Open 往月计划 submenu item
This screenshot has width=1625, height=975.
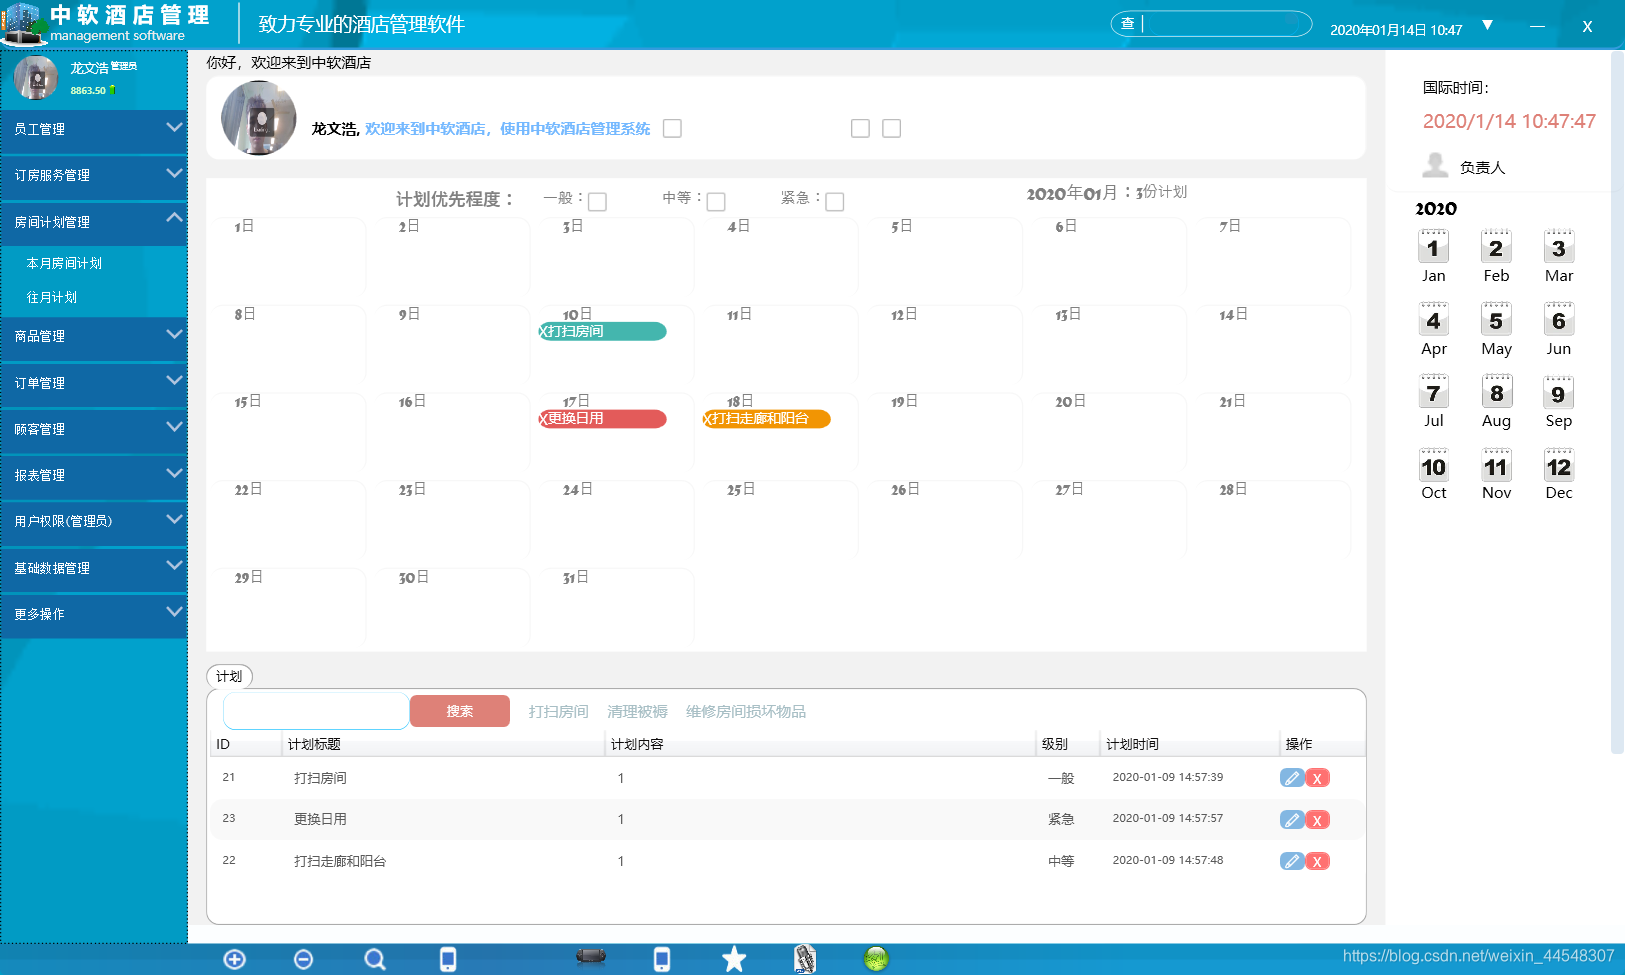[52, 297]
